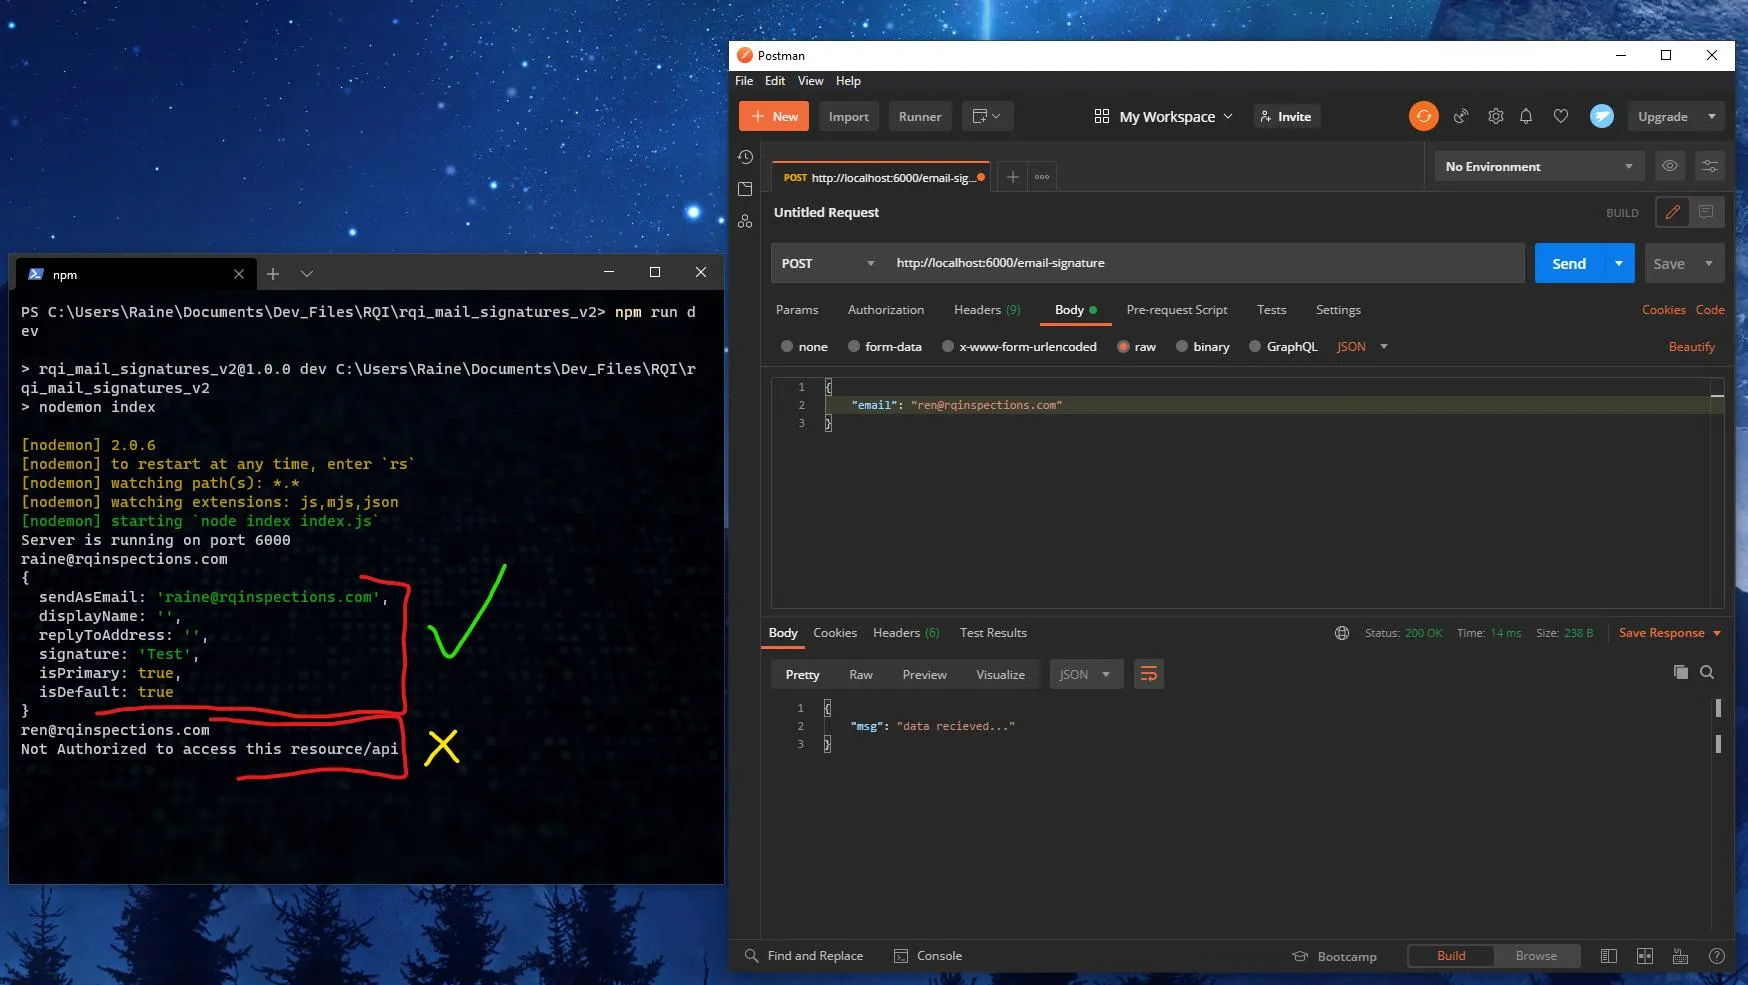Click the Import button
The height and width of the screenshot is (985, 1748).
[848, 116]
